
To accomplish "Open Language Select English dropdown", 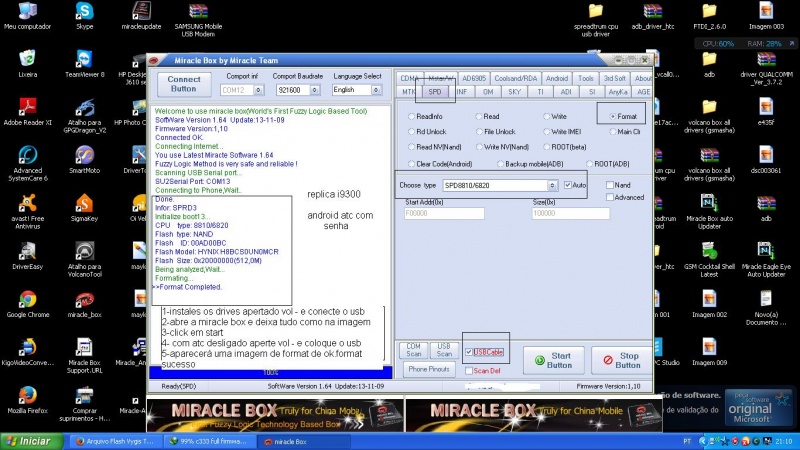I will [x=376, y=90].
